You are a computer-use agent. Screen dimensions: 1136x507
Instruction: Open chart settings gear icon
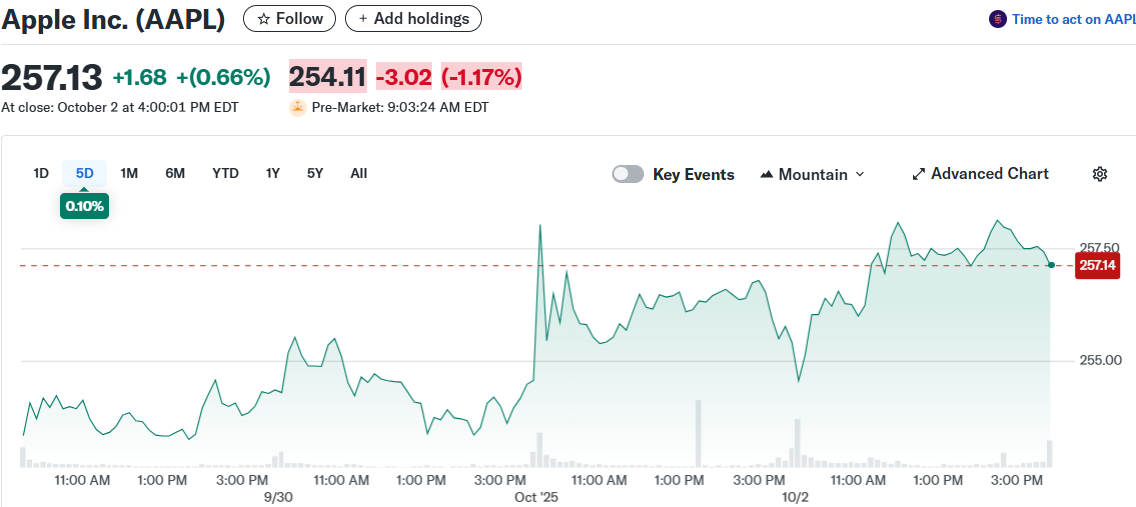point(1100,174)
